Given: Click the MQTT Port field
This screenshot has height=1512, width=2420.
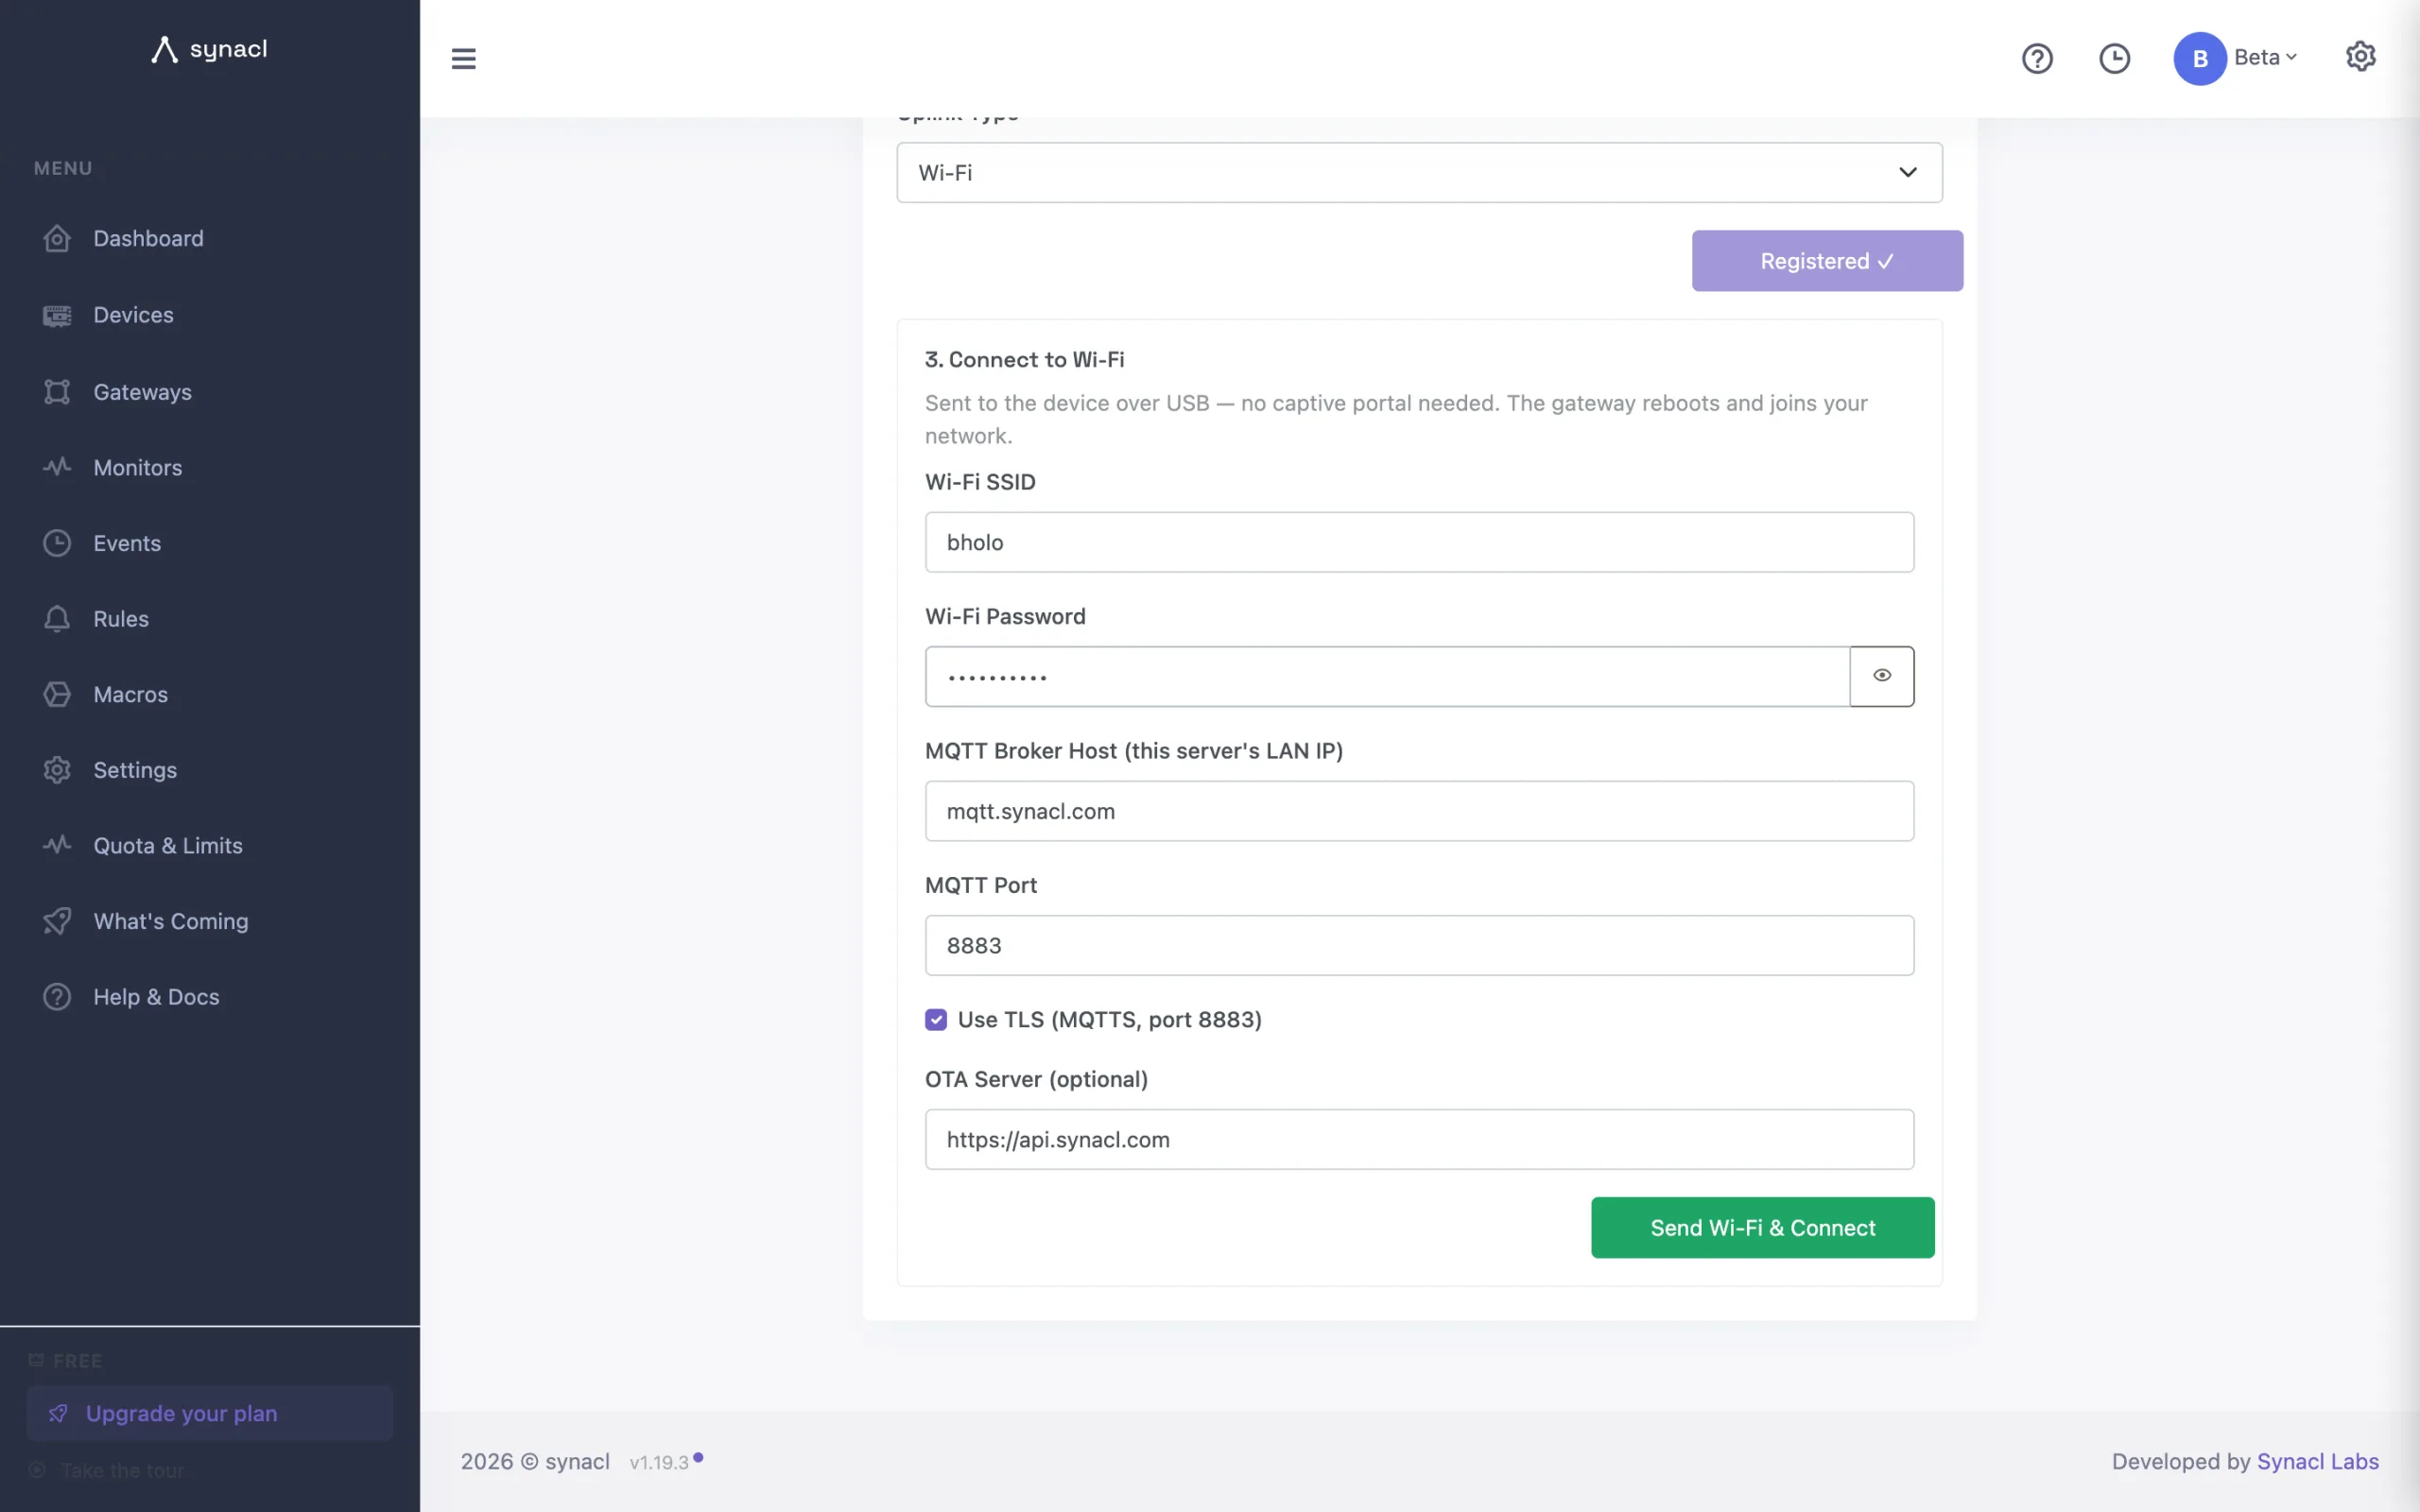Looking at the screenshot, I should [x=1419, y=945].
